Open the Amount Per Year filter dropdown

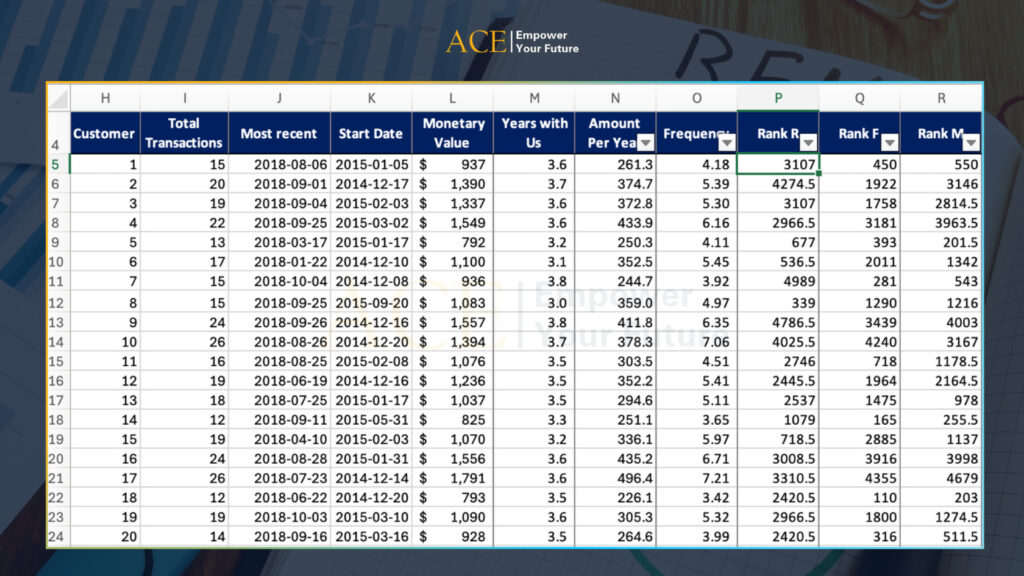point(644,143)
